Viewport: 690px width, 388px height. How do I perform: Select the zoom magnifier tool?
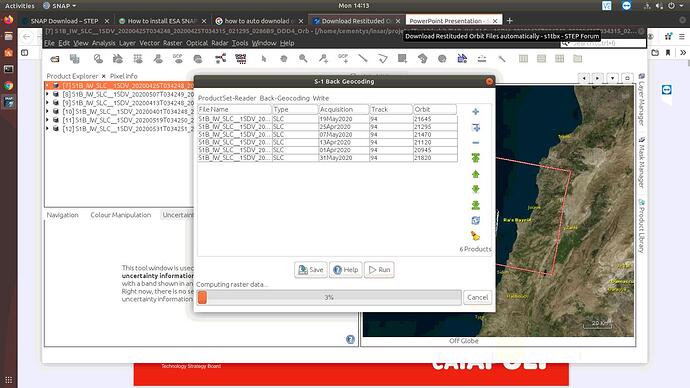[x=303, y=59]
